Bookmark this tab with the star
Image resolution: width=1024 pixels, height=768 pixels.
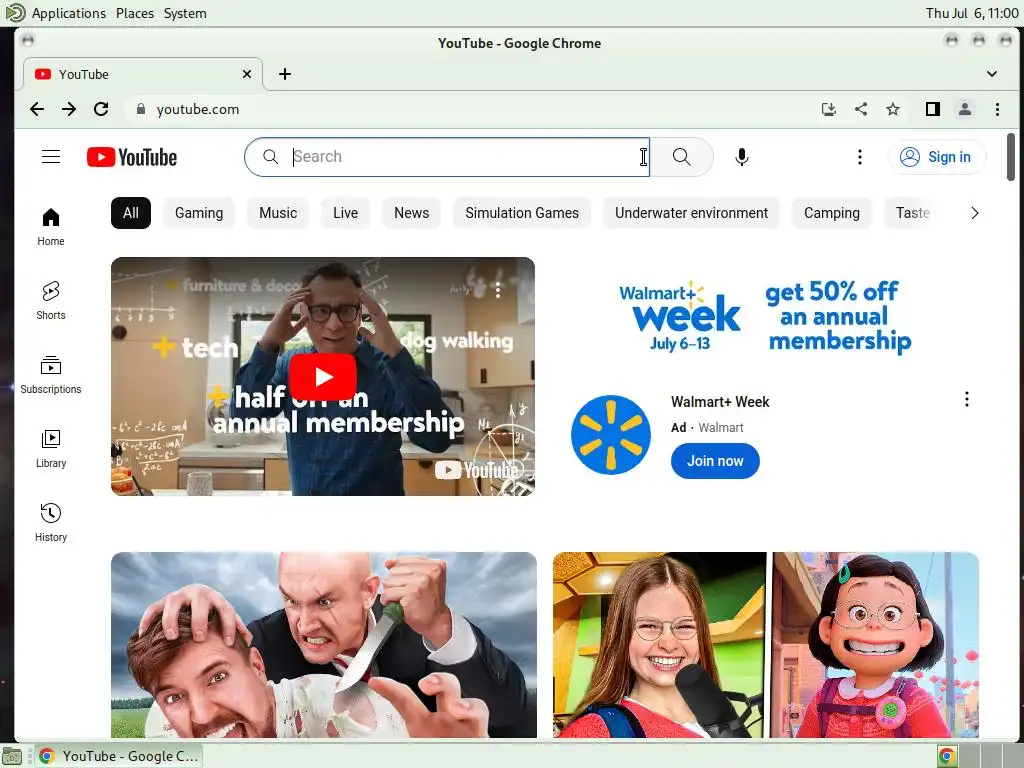(x=893, y=109)
